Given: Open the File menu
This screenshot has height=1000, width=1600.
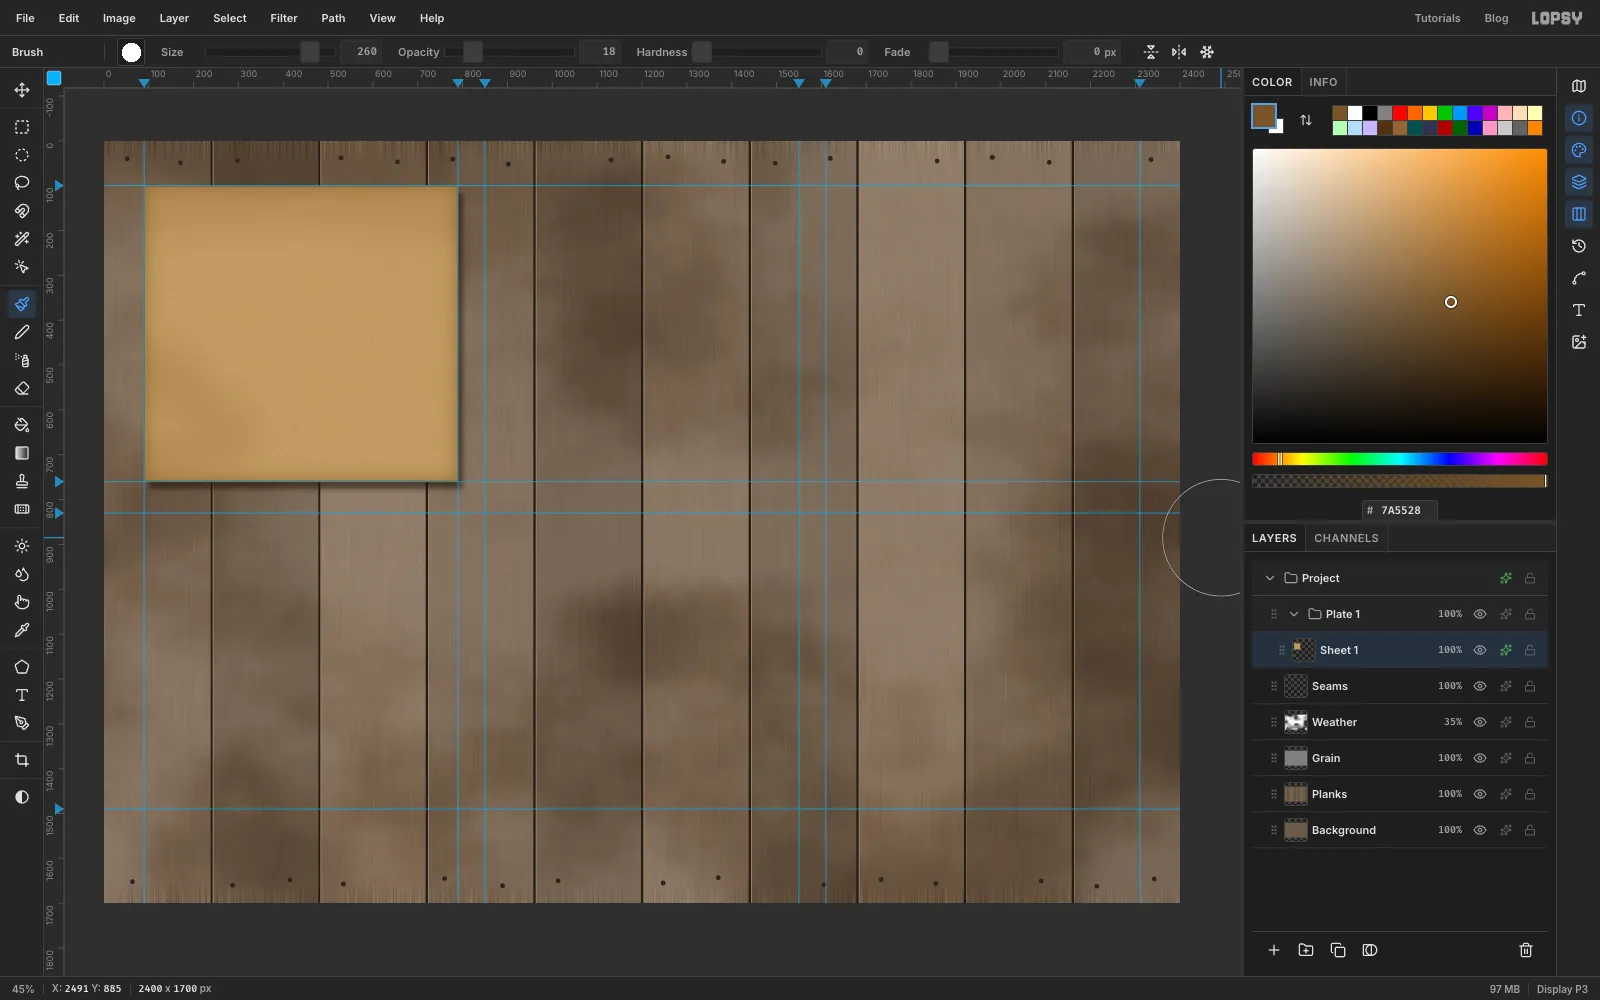Looking at the screenshot, I should (x=25, y=18).
